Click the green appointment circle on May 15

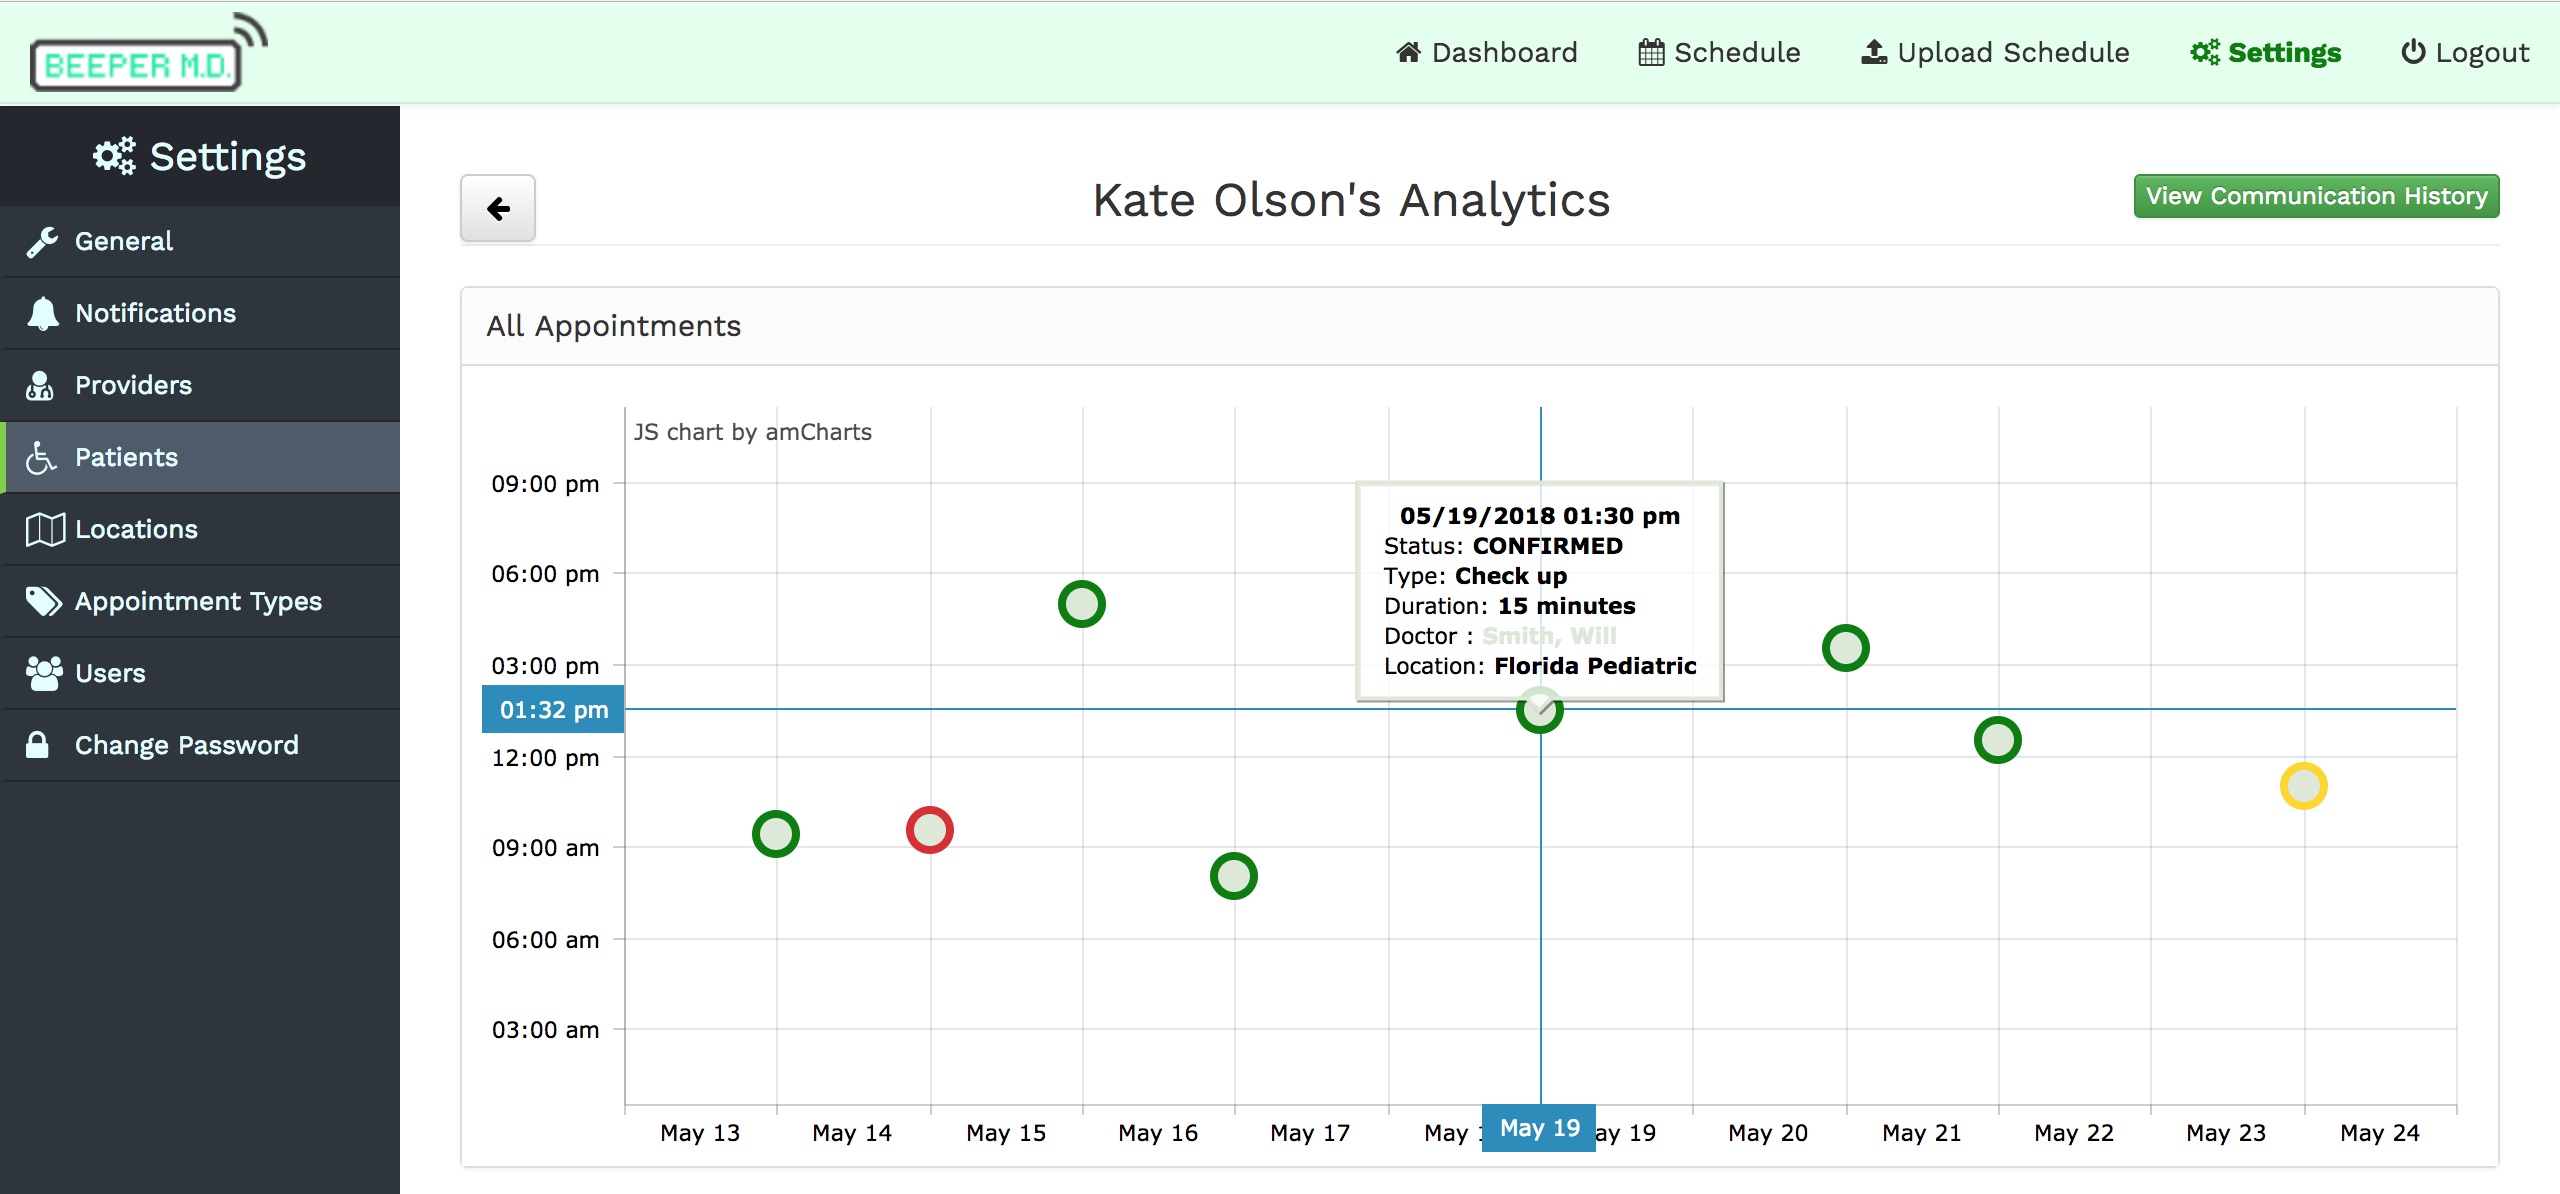click(1081, 604)
